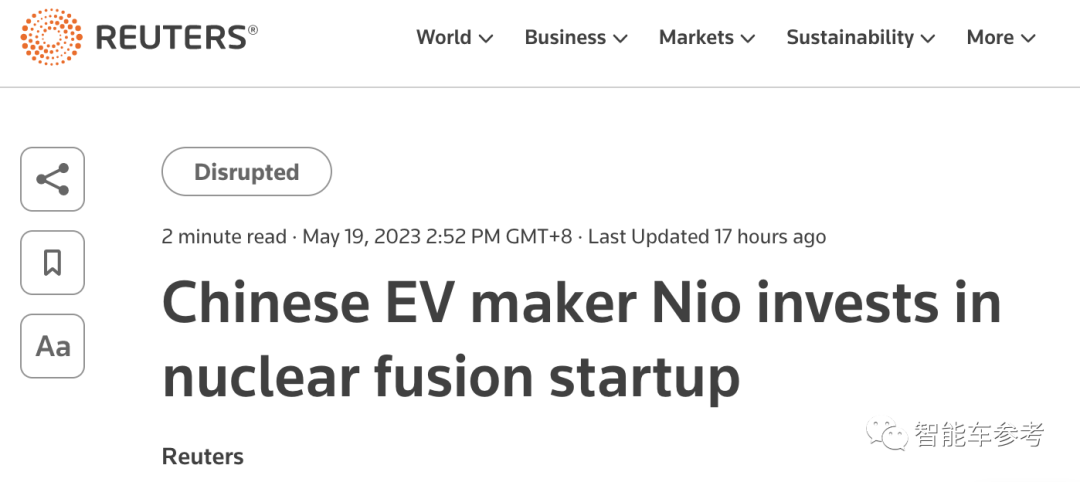Expand the chevron beside Business

620,39
